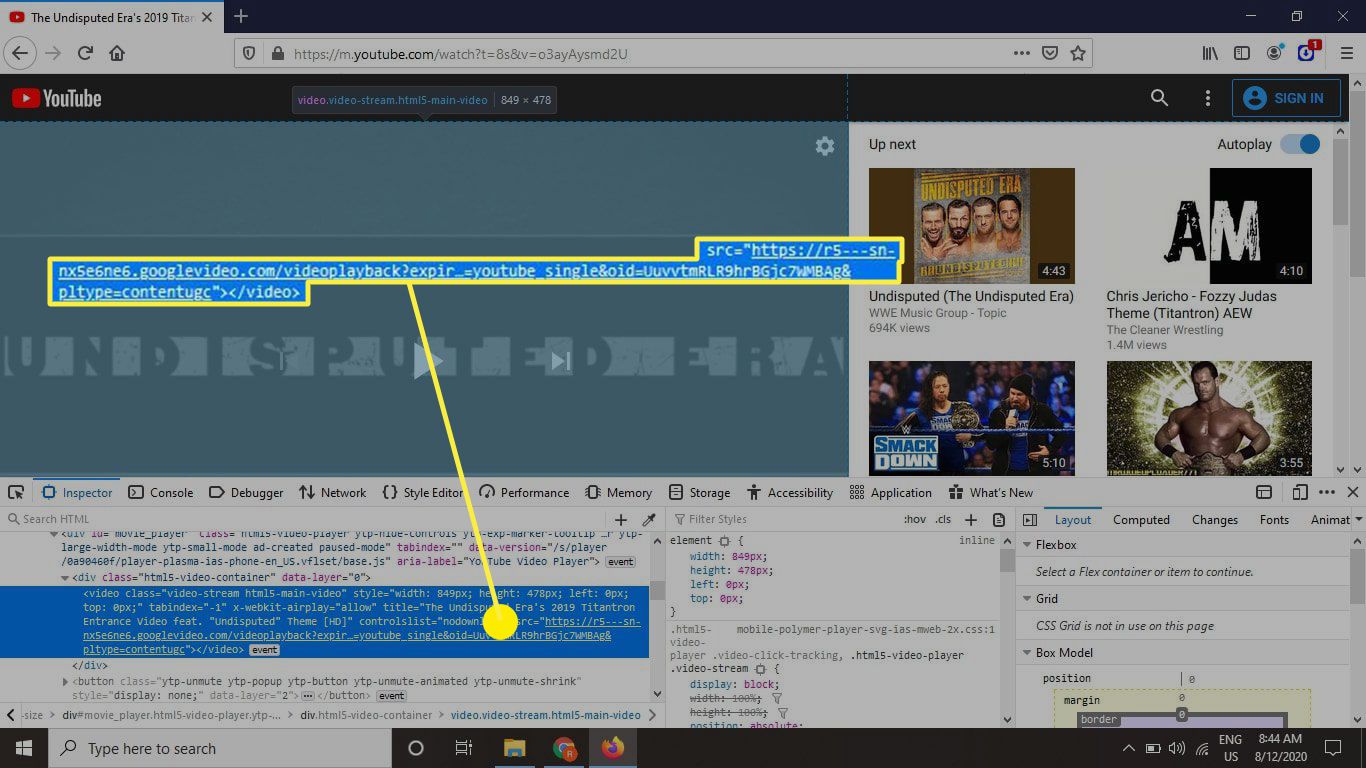Select div.html5-video-container breadcrumb
1366x768 pixels.
366,715
